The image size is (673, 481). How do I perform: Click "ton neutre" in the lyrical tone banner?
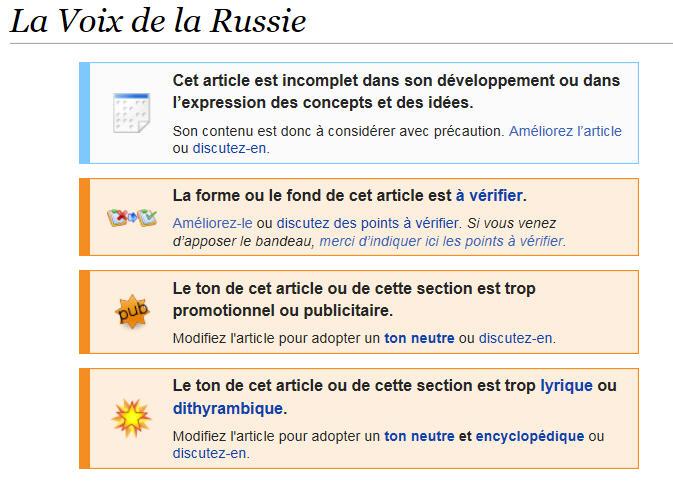419,436
